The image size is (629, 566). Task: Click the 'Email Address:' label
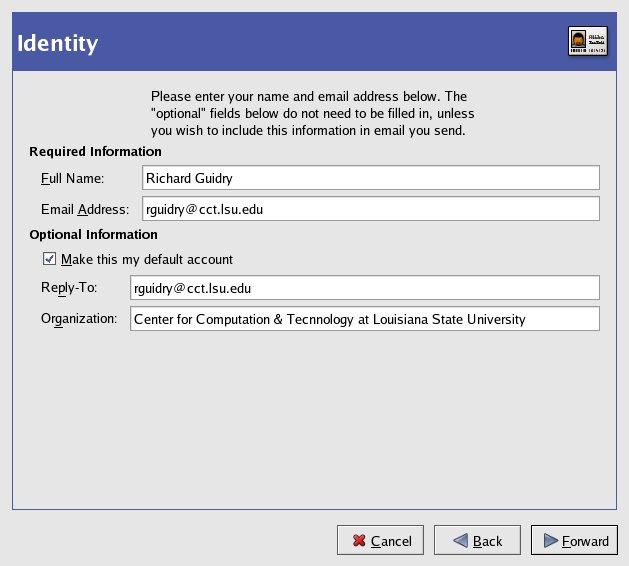85,209
